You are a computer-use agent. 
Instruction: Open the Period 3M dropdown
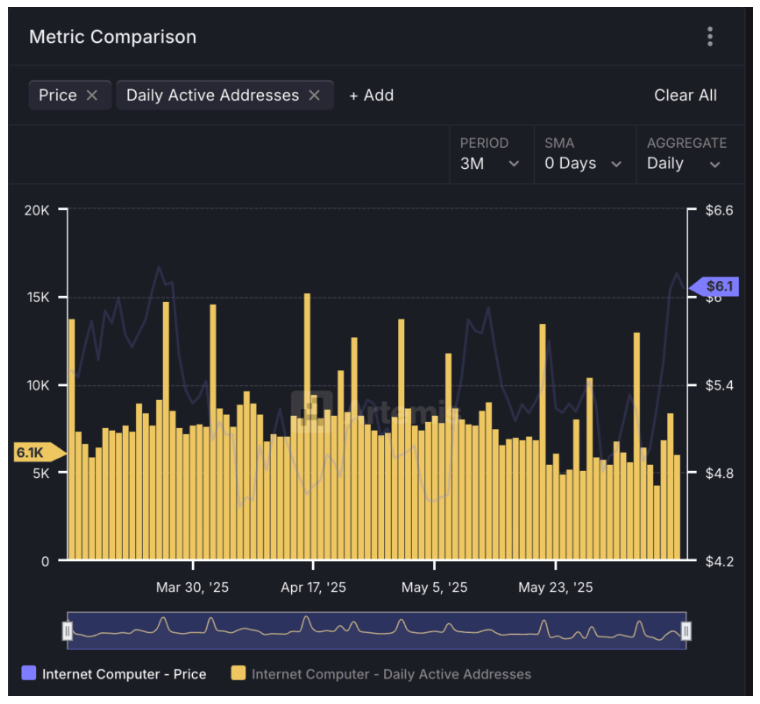tap(489, 163)
